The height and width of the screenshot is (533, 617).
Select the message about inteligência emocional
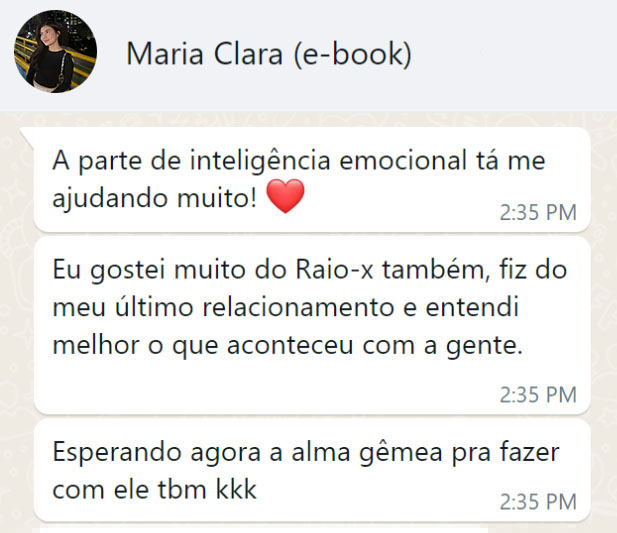[312, 180]
